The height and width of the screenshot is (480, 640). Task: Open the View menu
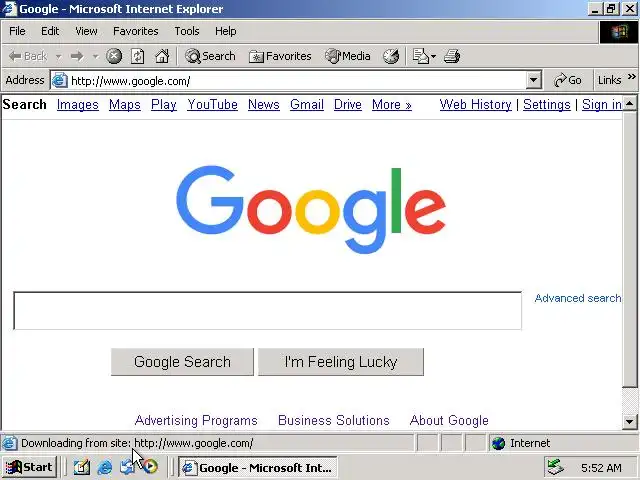click(86, 31)
